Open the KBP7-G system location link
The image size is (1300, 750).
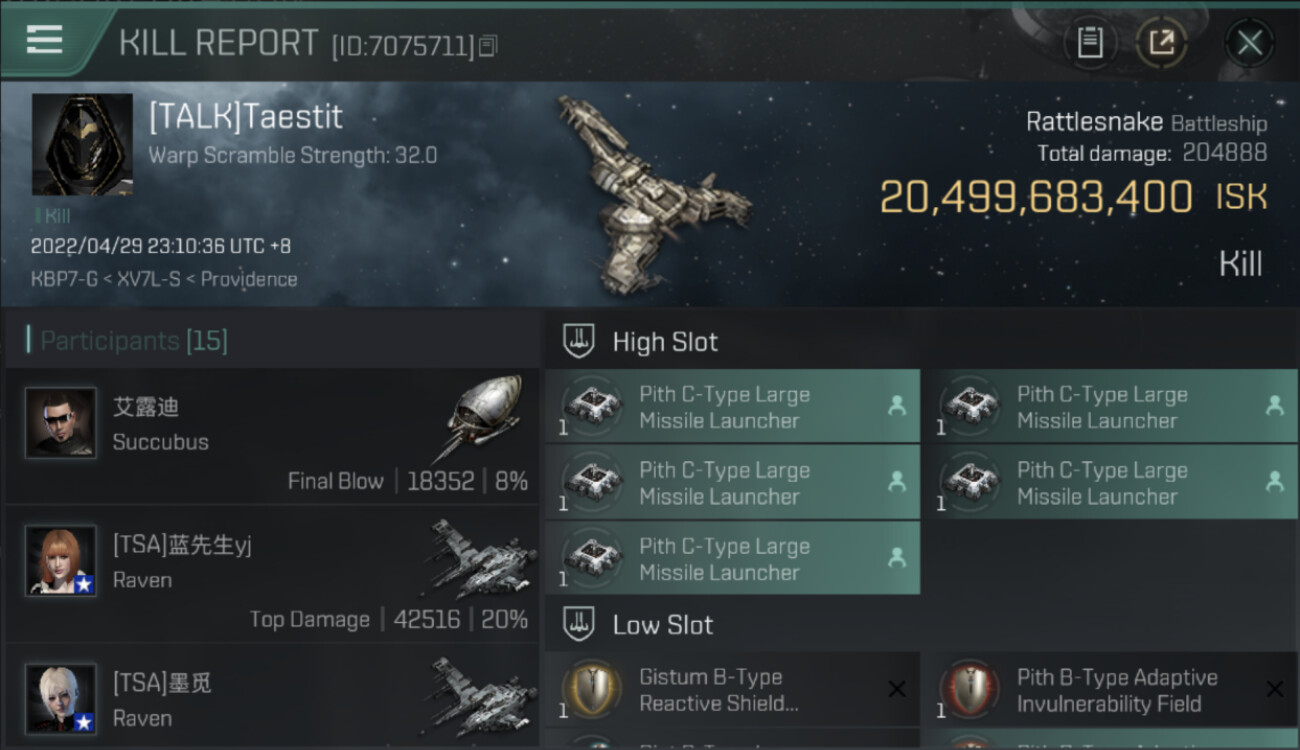(x=63, y=279)
